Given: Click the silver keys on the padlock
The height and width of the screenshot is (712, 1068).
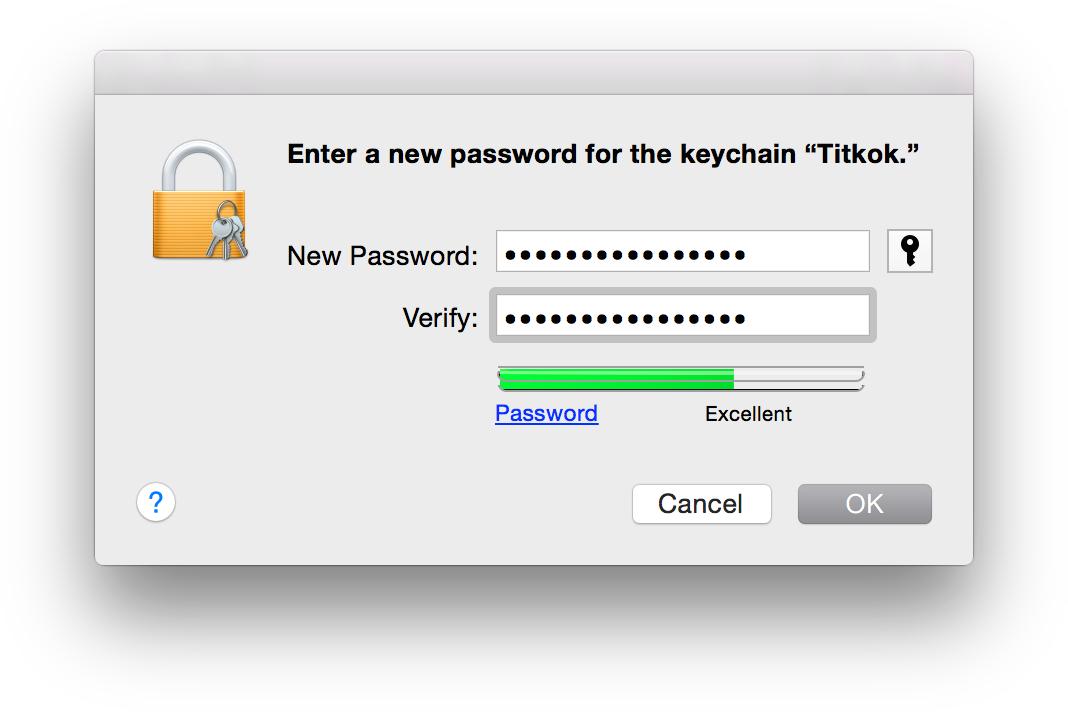Looking at the screenshot, I should 227,232.
